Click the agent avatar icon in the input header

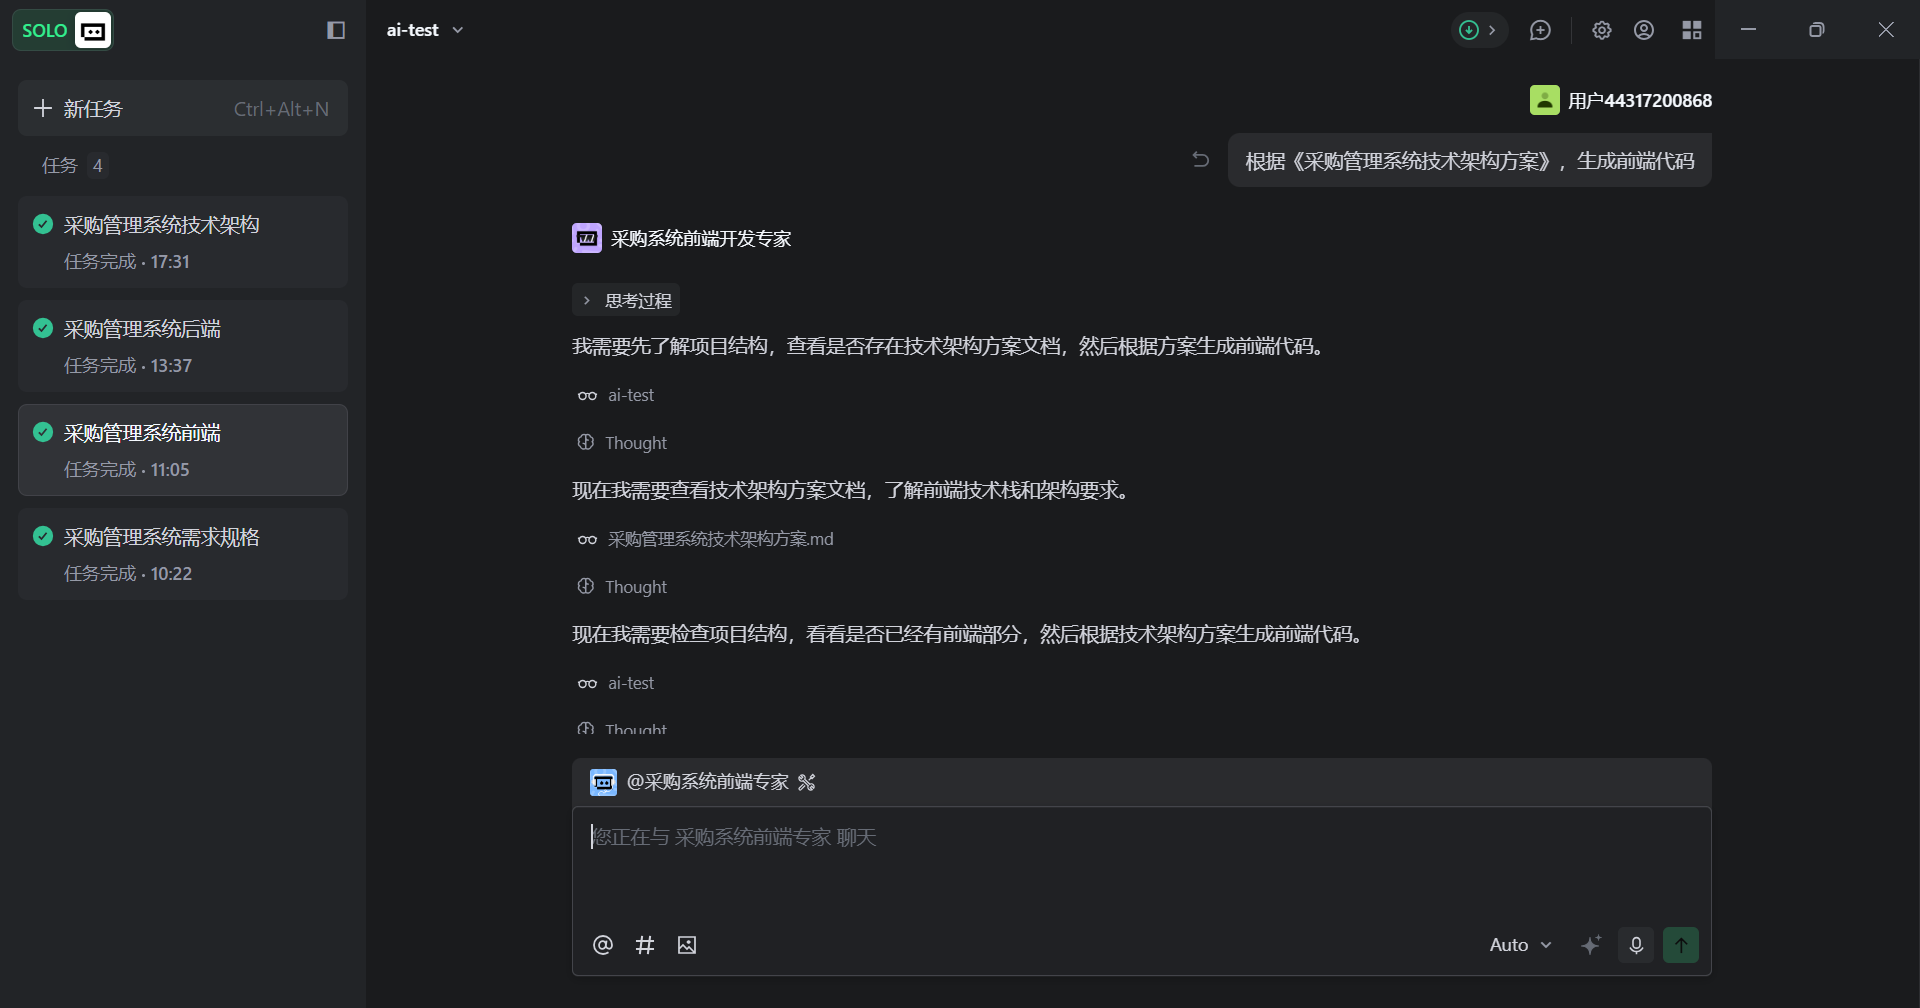pyautogui.click(x=603, y=782)
